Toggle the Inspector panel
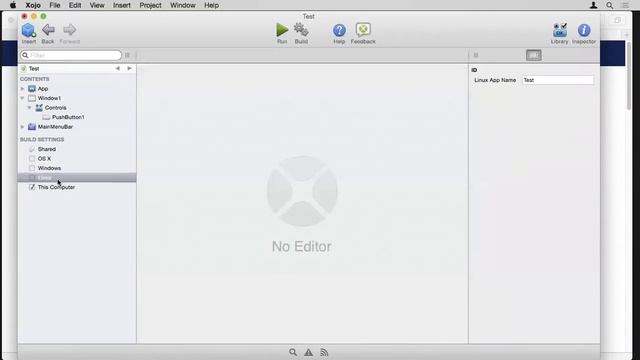The height and width of the screenshot is (360, 640). (x=584, y=30)
